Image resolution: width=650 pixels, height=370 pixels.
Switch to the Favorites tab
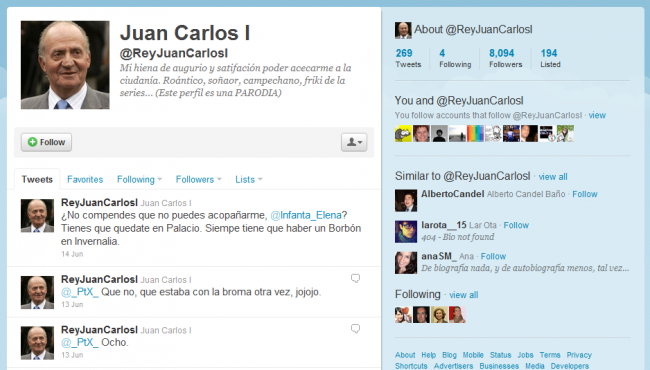point(85,179)
